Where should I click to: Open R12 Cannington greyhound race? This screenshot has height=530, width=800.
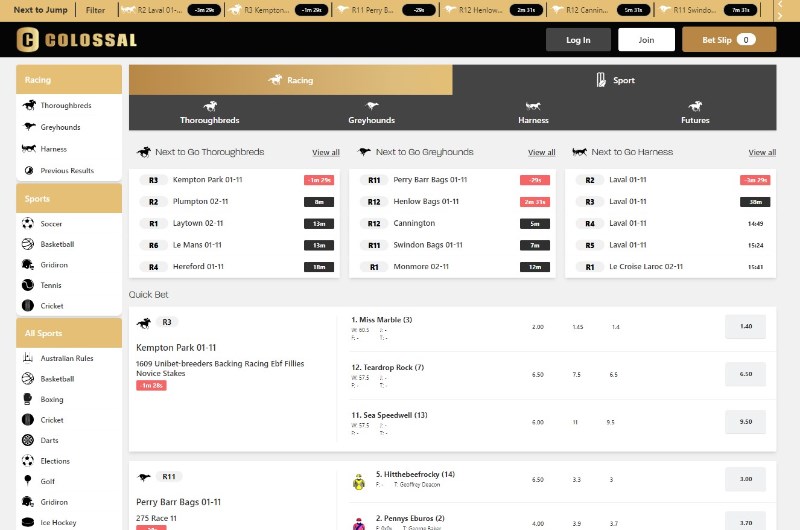(452, 223)
